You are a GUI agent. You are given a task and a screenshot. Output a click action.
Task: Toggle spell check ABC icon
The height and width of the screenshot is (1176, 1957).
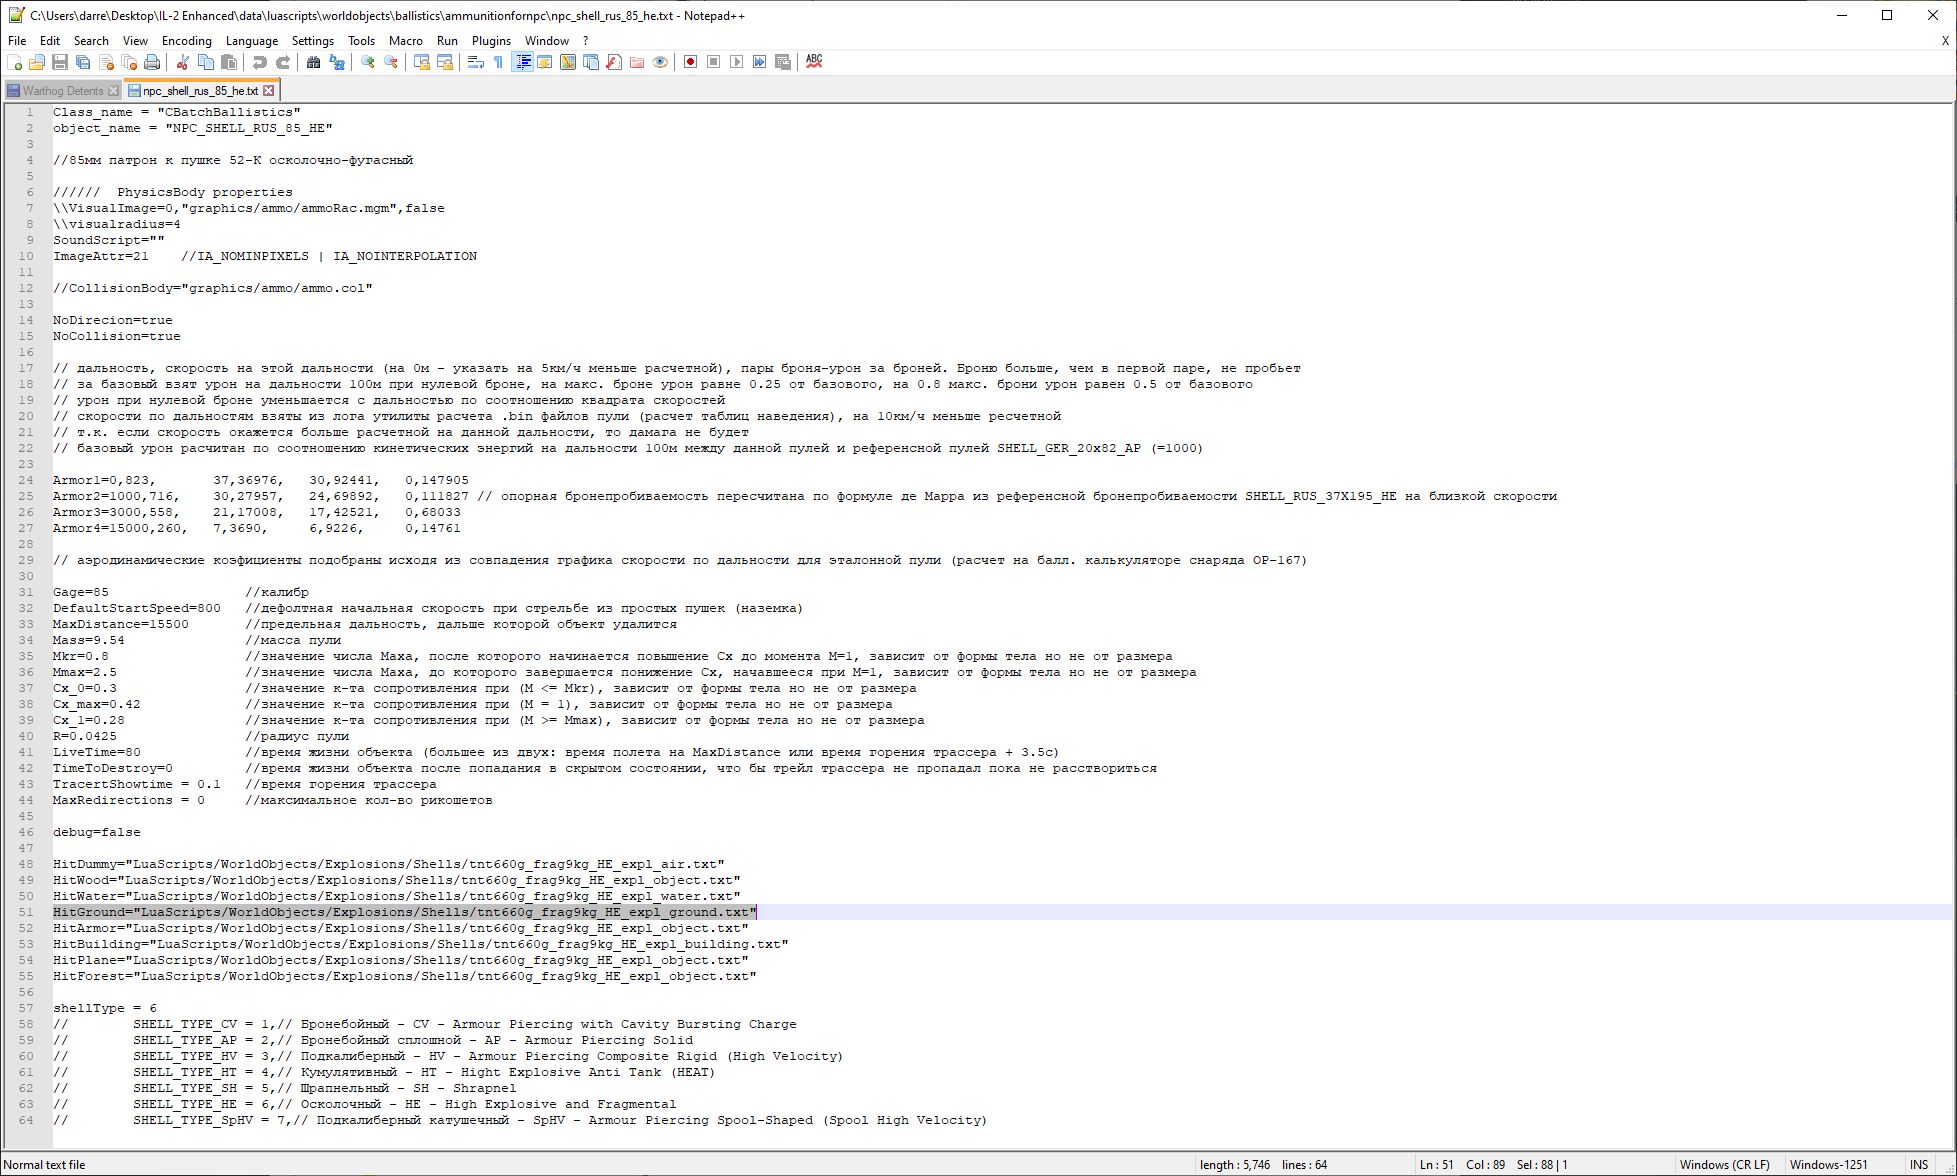pos(814,61)
